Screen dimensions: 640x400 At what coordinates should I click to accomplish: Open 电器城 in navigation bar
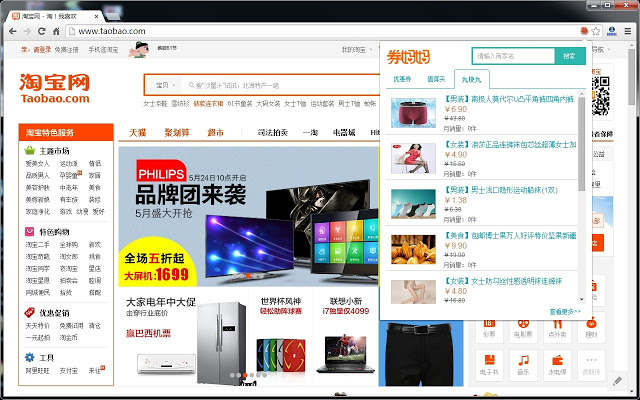(x=344, y=133)
